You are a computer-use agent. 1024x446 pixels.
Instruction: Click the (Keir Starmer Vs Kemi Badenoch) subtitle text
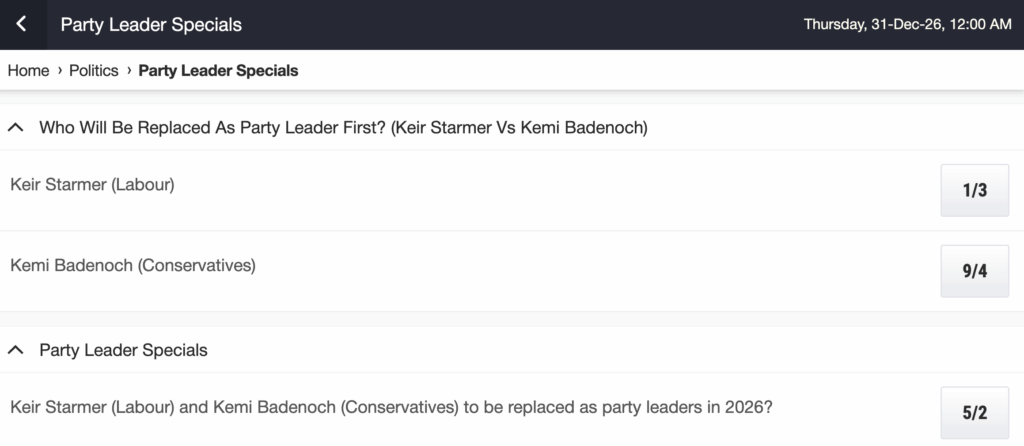(x=518, y=128)
